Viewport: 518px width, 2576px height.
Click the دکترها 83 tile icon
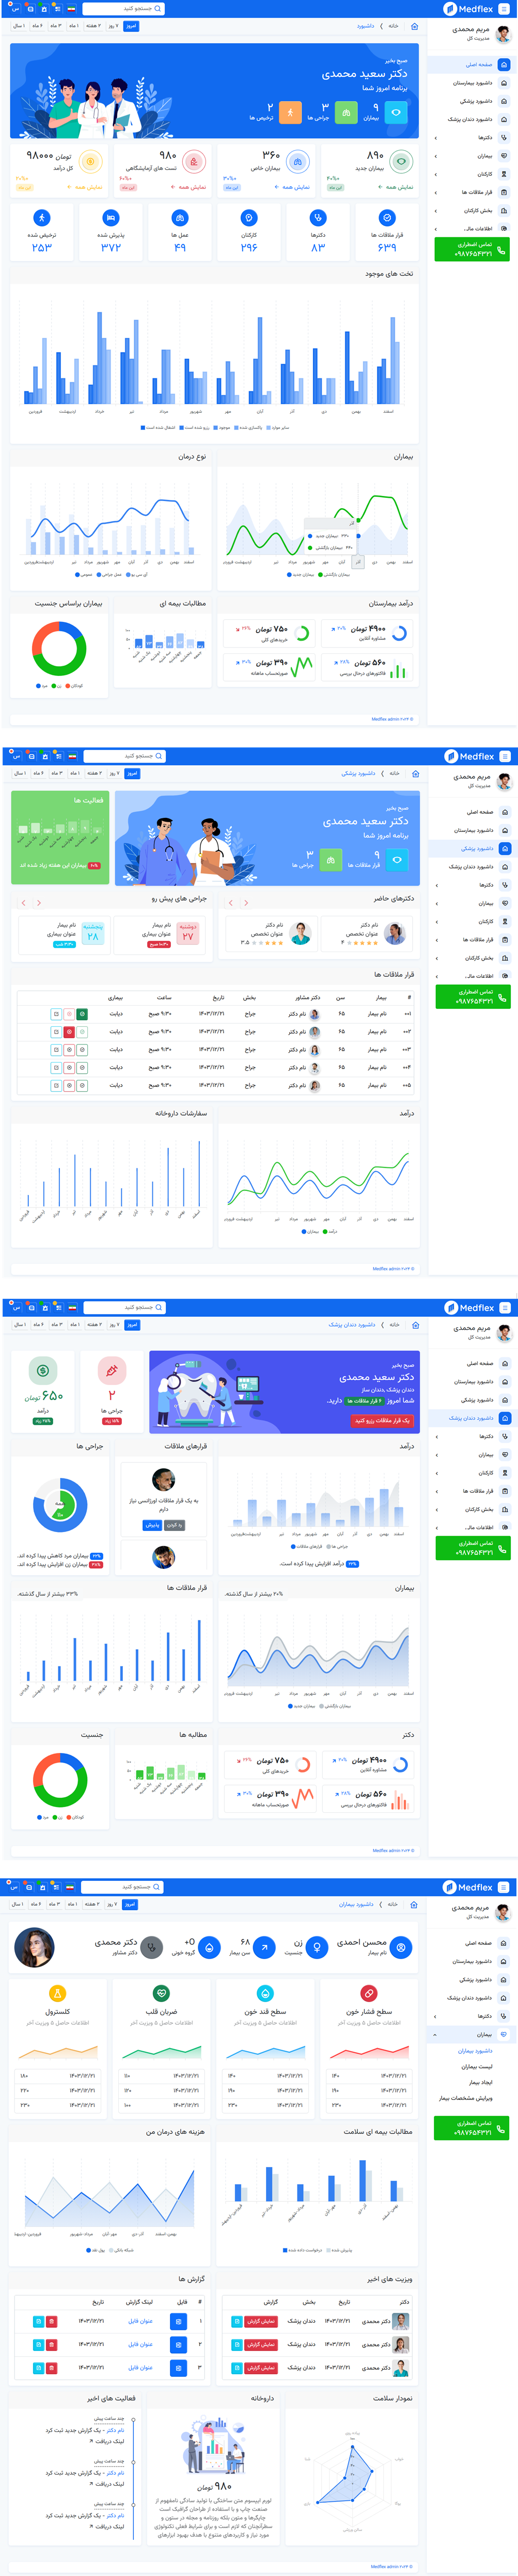pos(318,217)
